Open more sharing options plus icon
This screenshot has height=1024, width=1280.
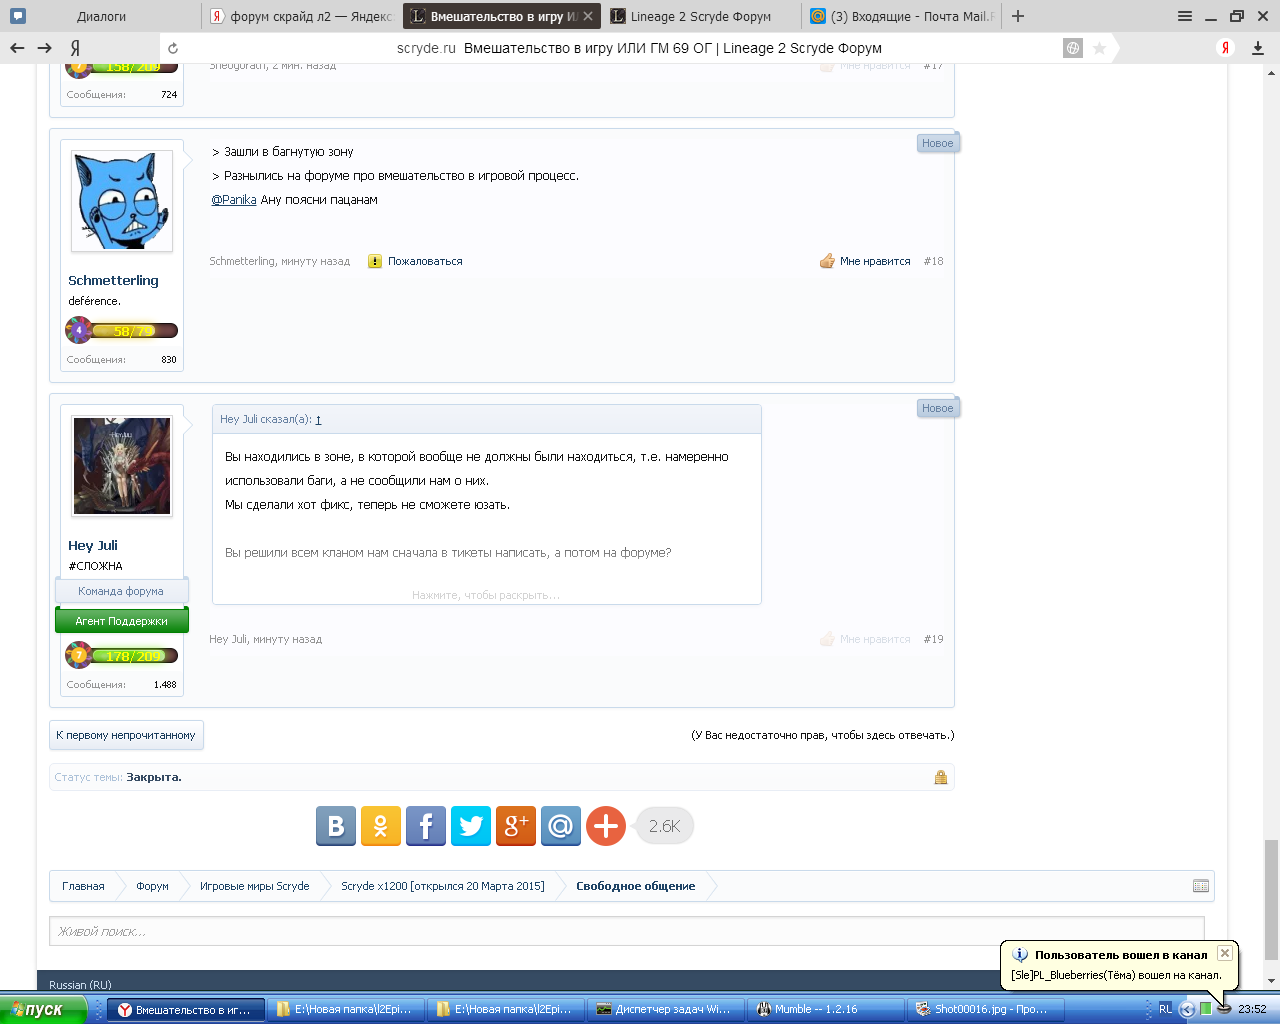coord(606,826)
